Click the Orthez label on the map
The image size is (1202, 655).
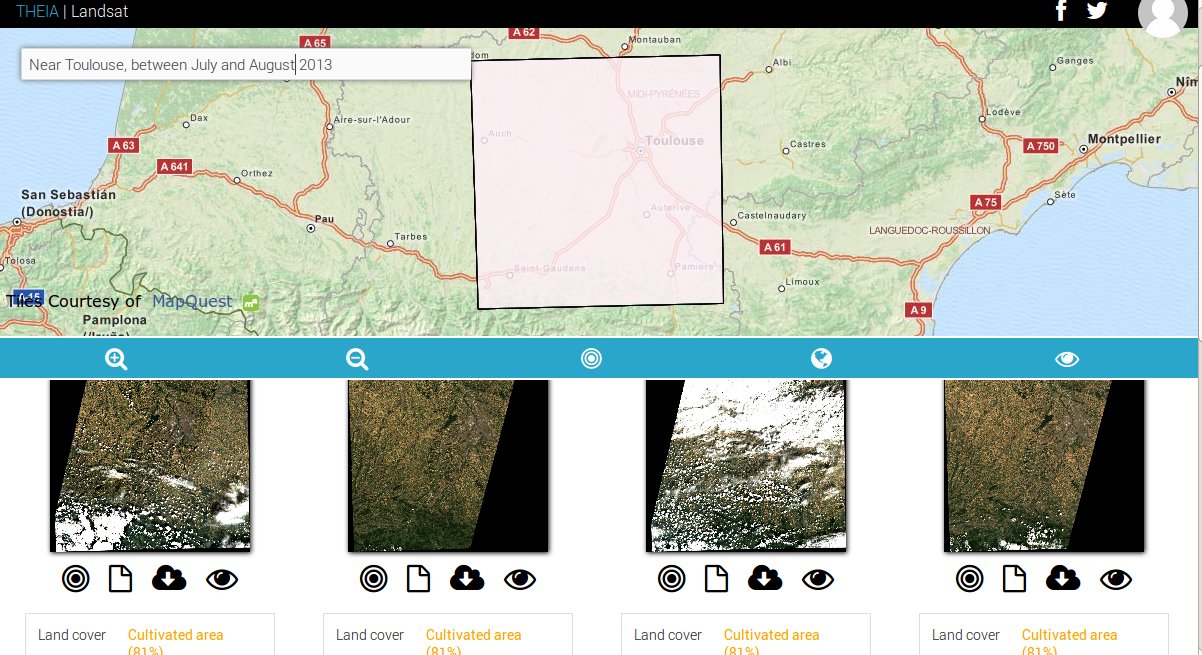point(256,173)
